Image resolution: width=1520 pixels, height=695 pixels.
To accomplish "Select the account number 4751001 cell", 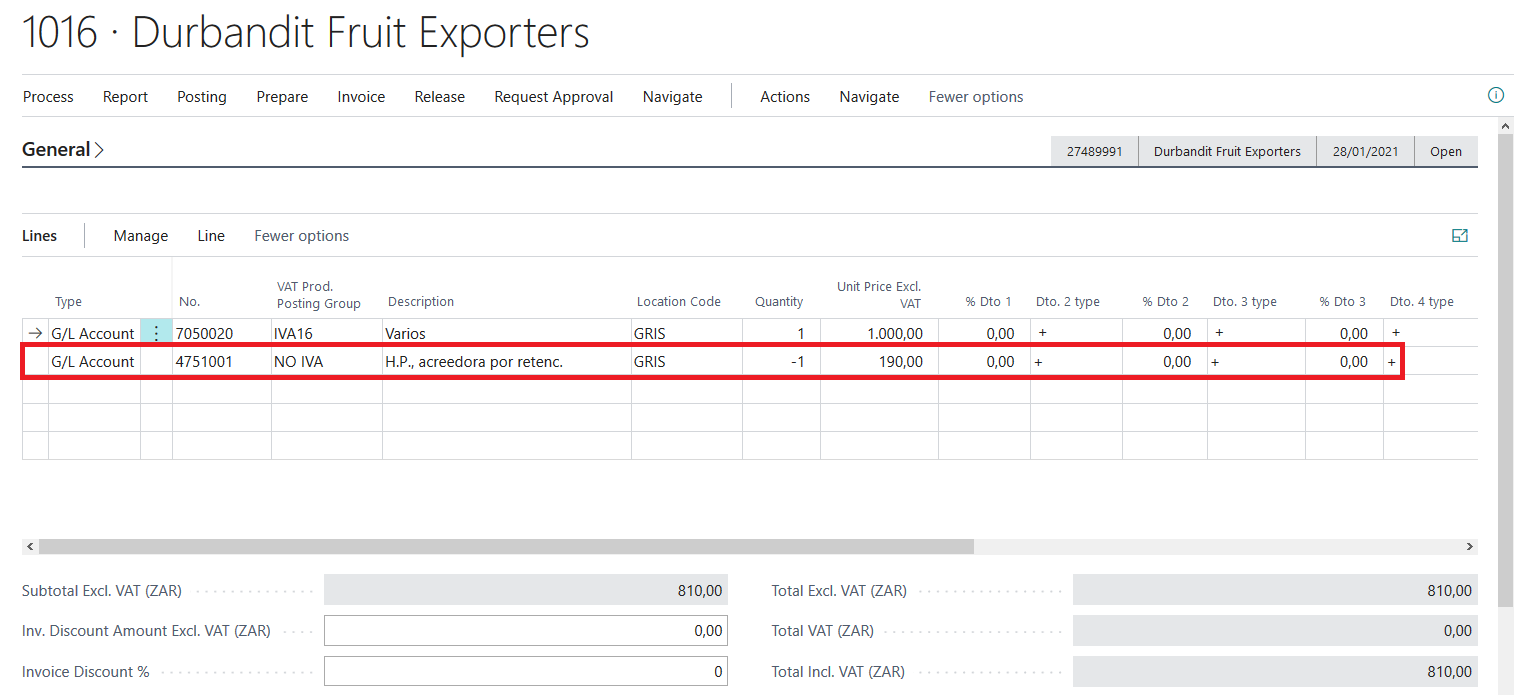I will [220, 362].
